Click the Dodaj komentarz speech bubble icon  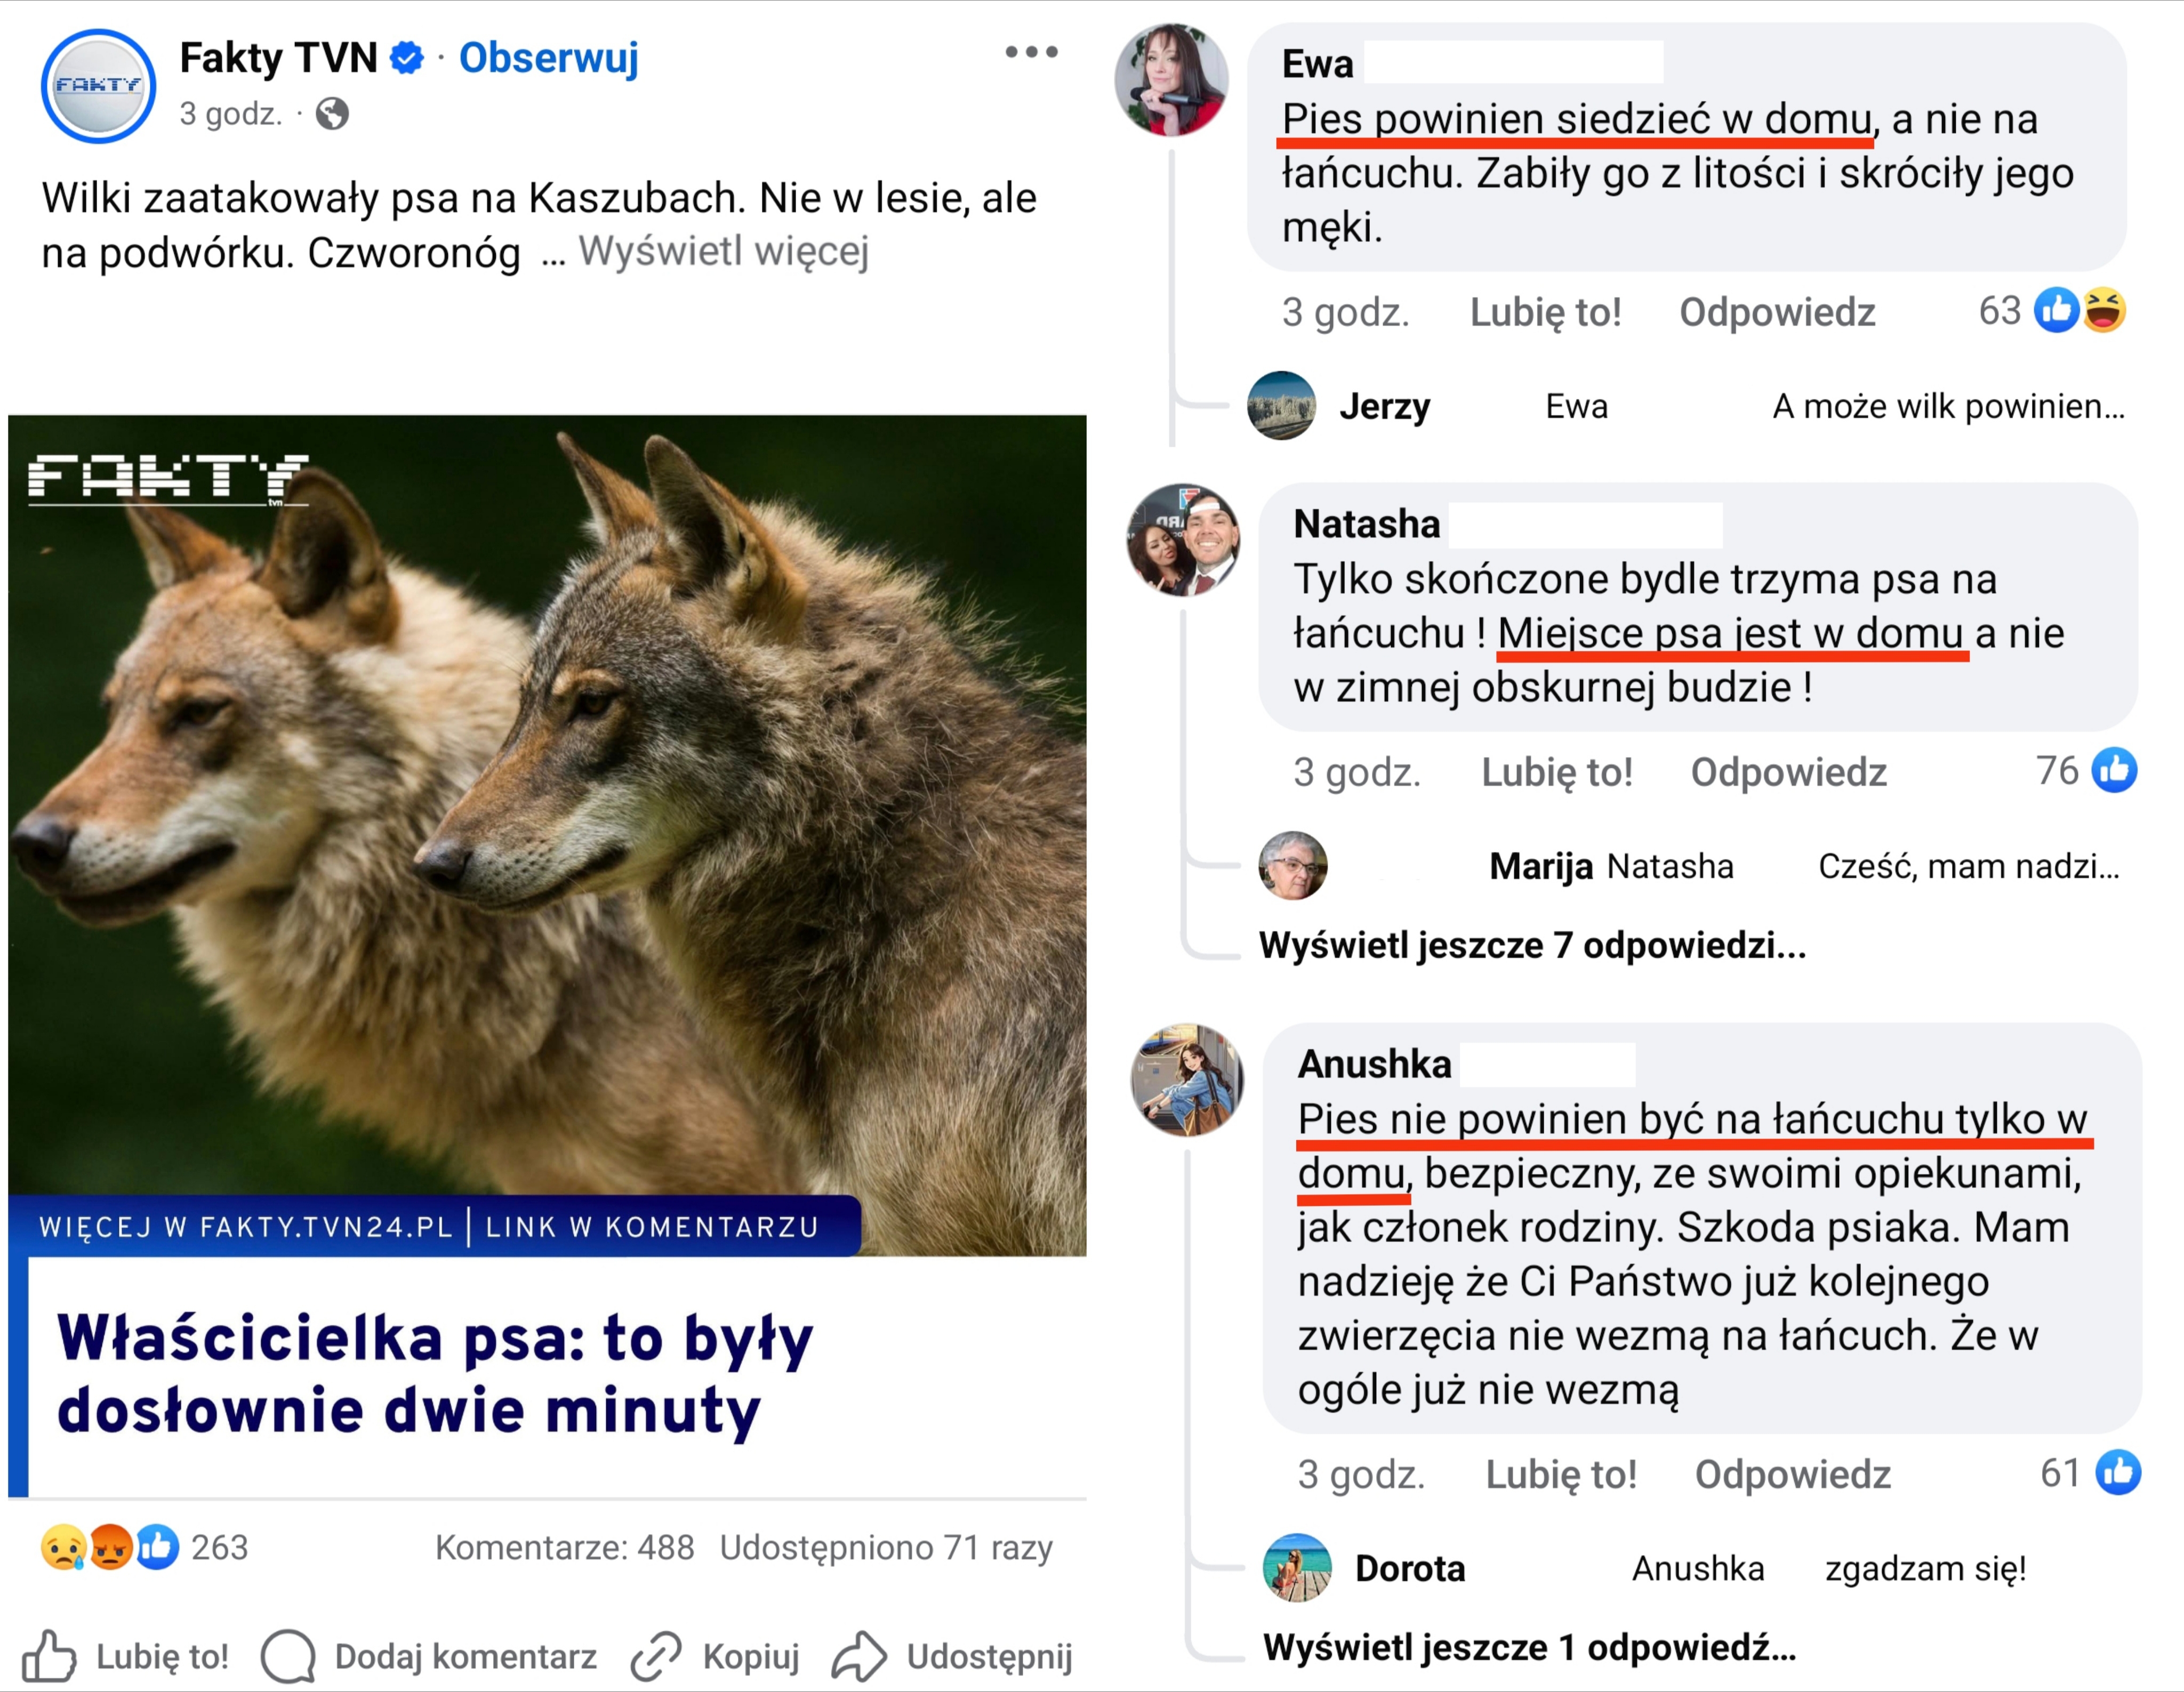click(x=288, y=1656)
